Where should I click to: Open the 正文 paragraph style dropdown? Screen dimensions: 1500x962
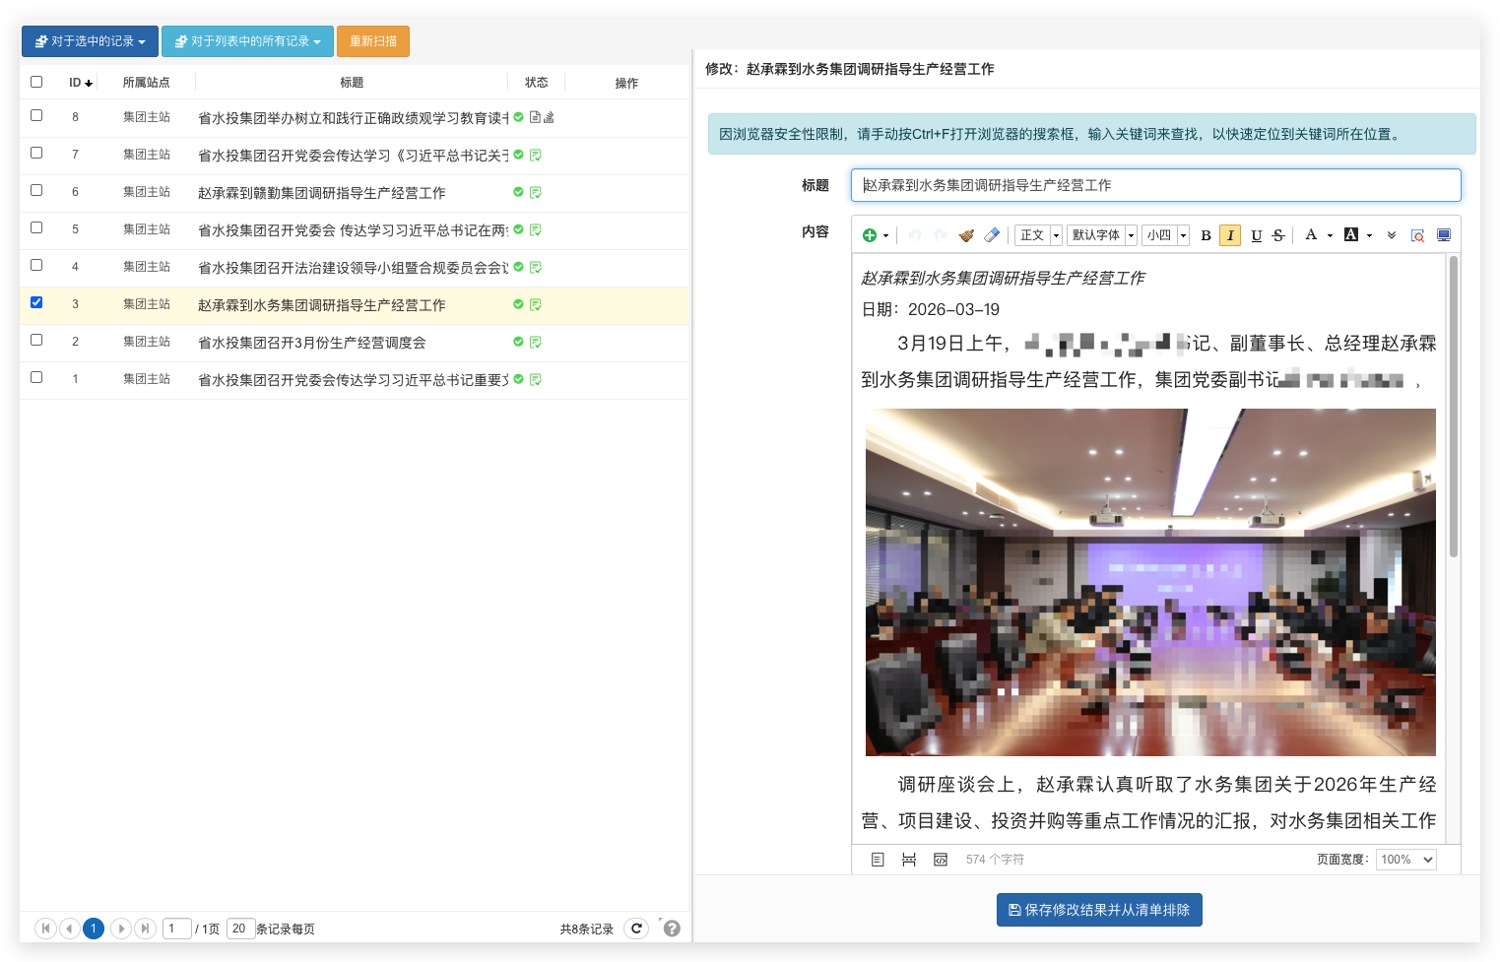(1038, 235)
